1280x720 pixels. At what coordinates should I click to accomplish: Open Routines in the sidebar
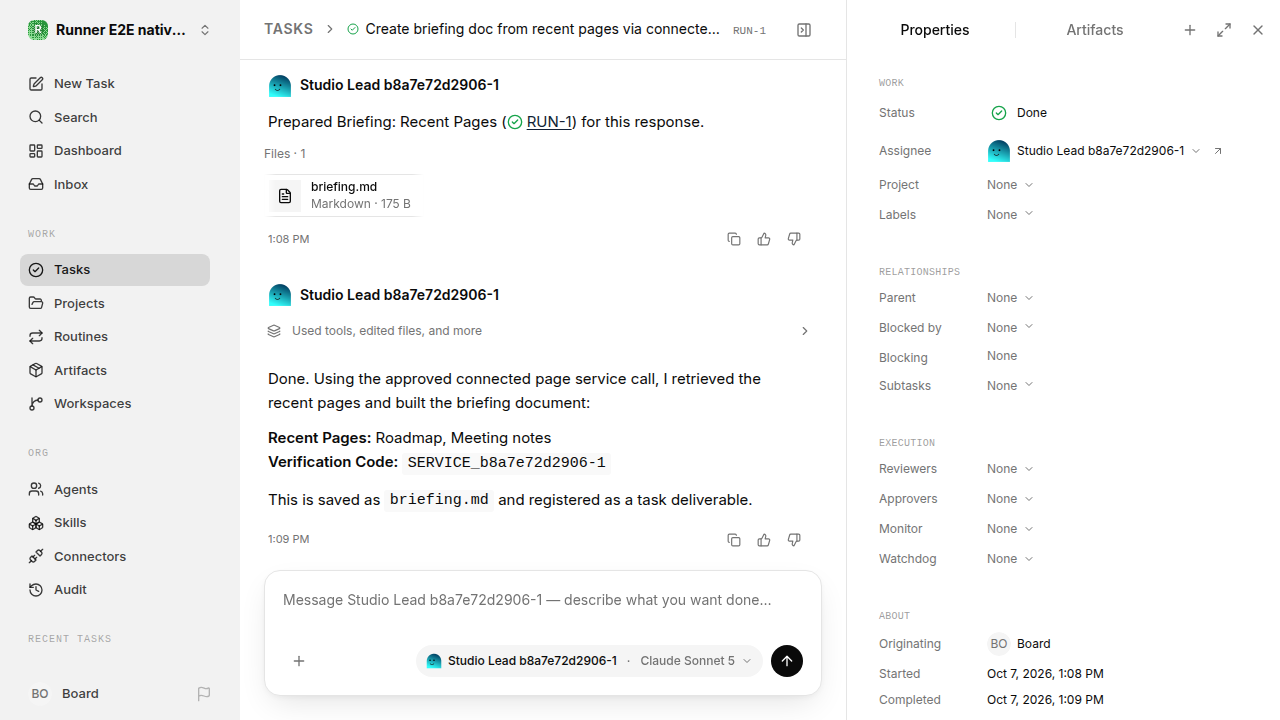pyautogui.click(x=115, y=337)
